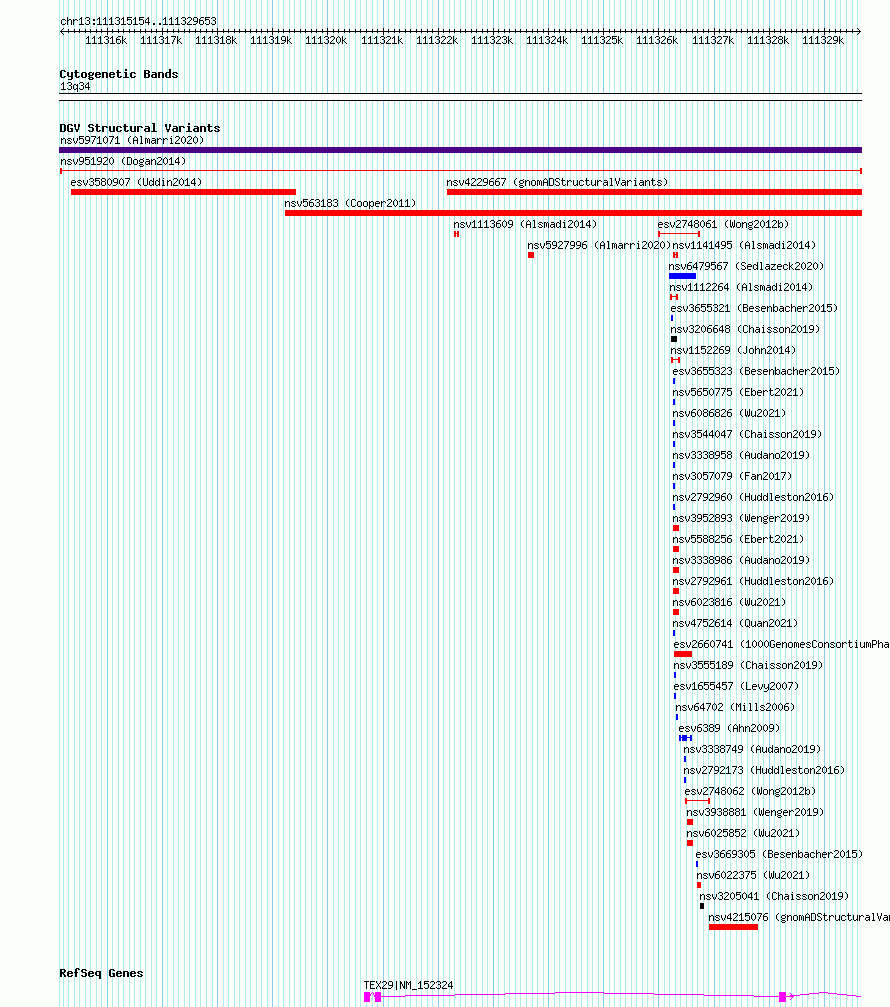Viewport: 890px width, 1007px height.
Task: Open nsv6479567 (Sedlazeck2020) label
Action: click(x=746, y=267)
